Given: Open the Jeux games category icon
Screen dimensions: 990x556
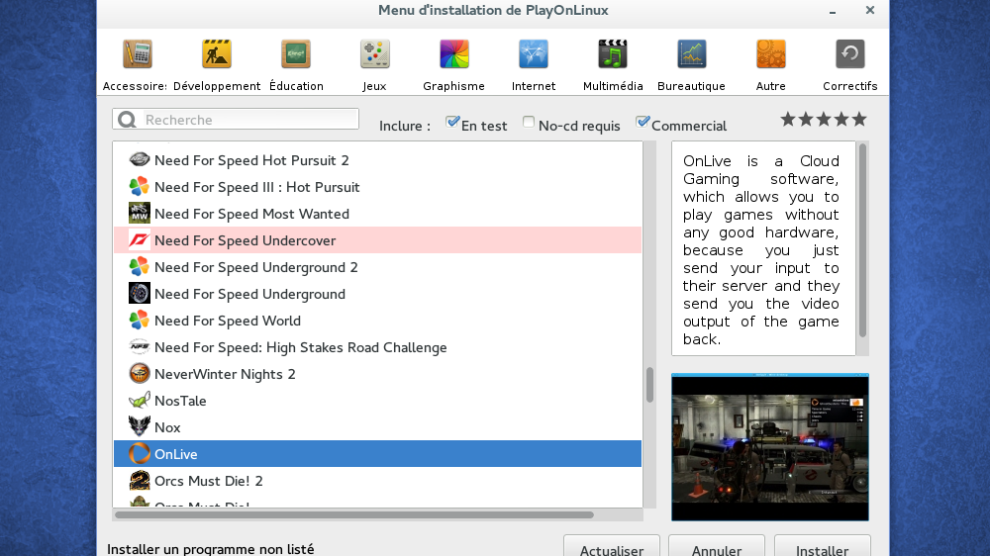Looking at the screenshot, I should click(374, 54).
